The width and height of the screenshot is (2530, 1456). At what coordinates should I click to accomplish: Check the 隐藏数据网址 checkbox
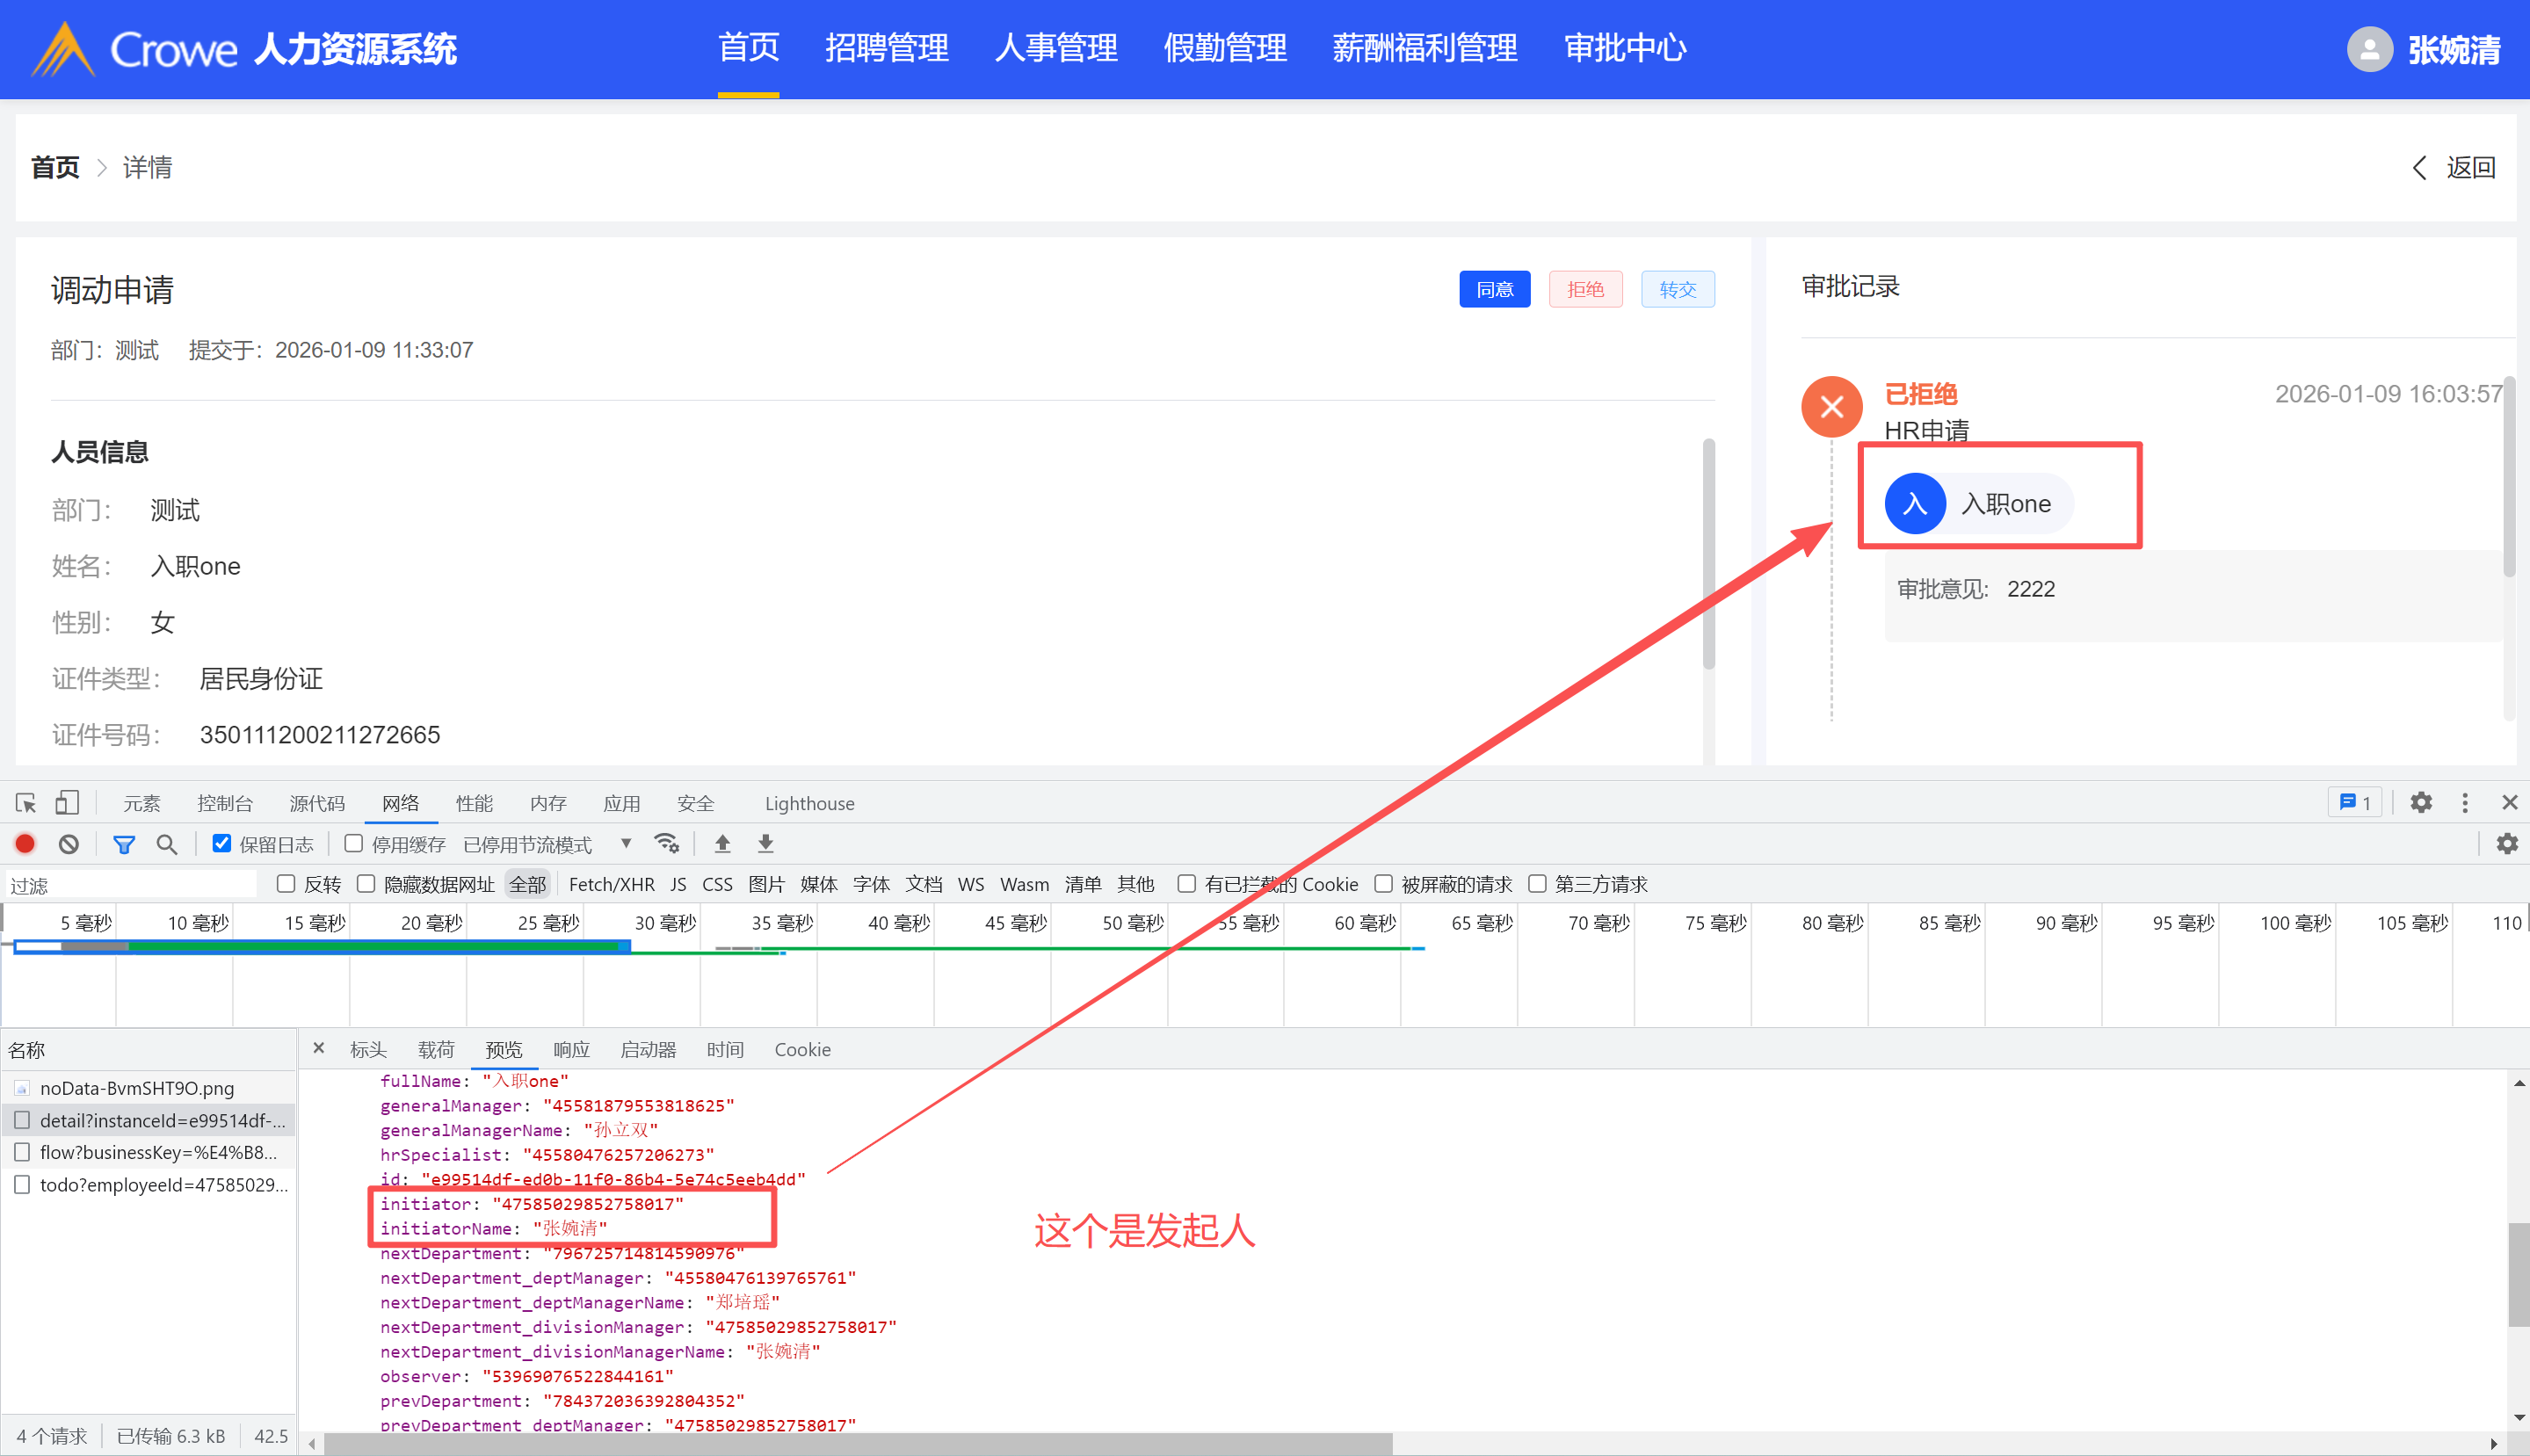pos(366,883)
